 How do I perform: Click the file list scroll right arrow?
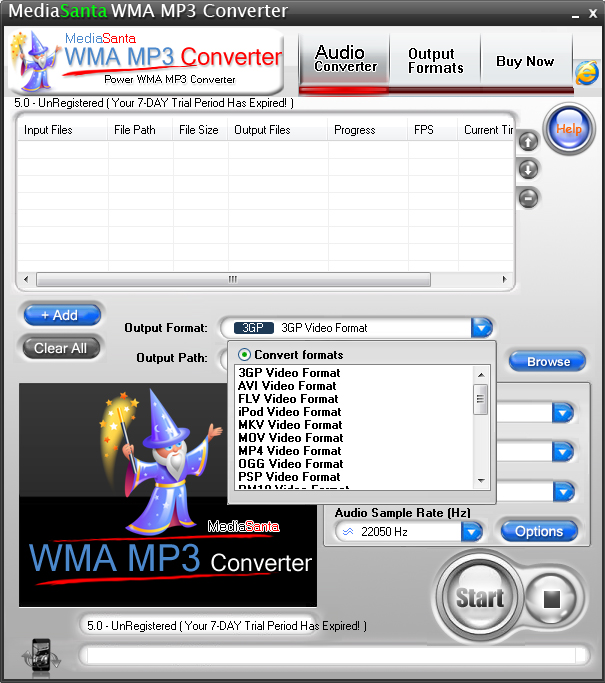click(x=504, y=279)
